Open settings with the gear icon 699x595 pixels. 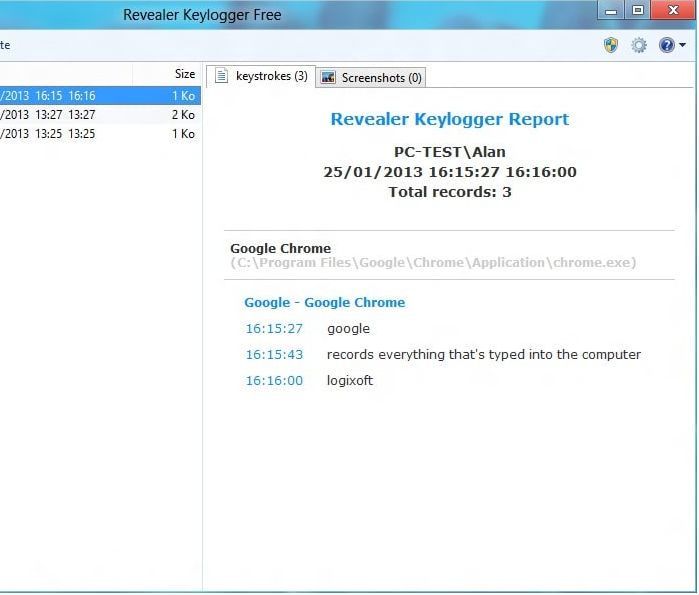(x=639, y=45)
